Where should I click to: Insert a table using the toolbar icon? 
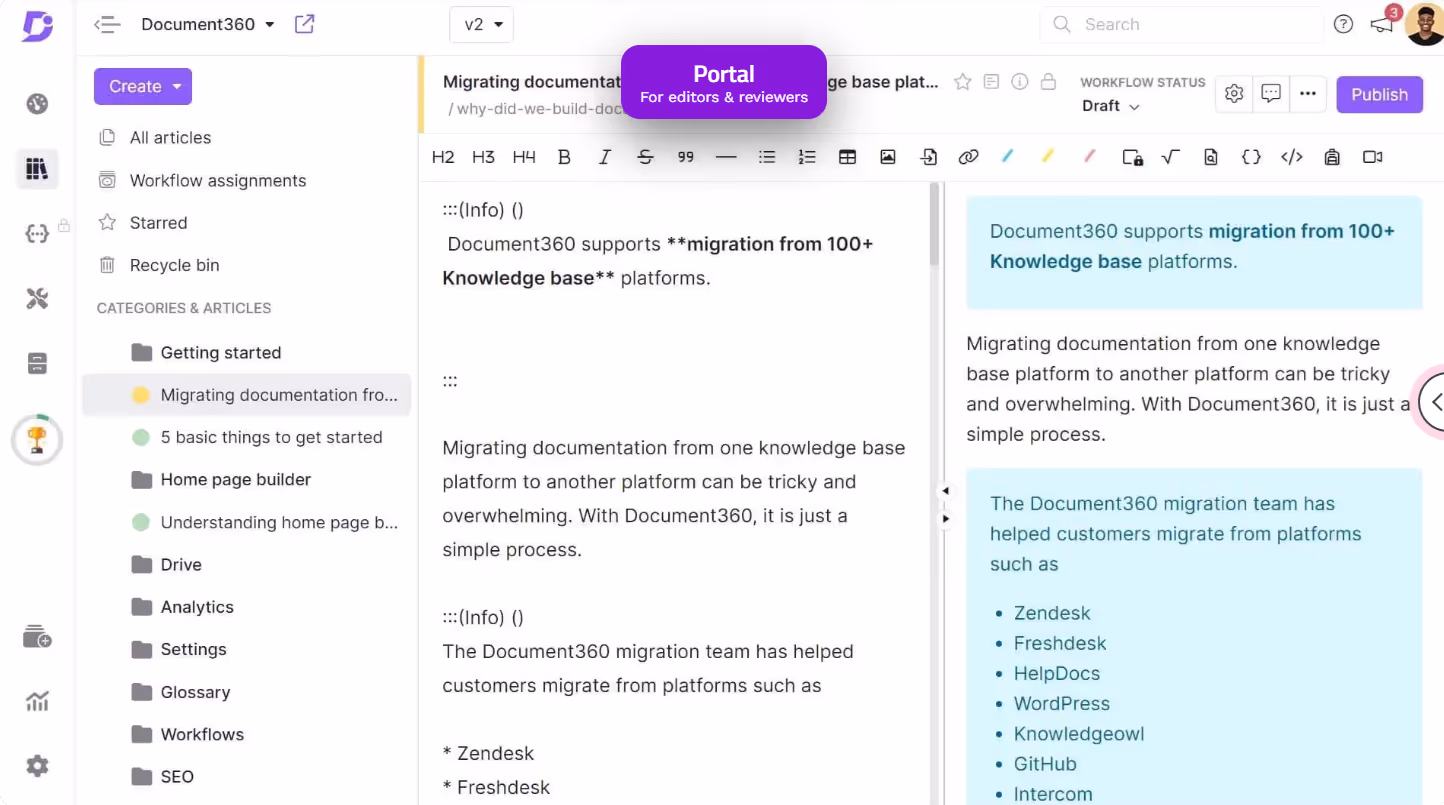tap(847, 157)
